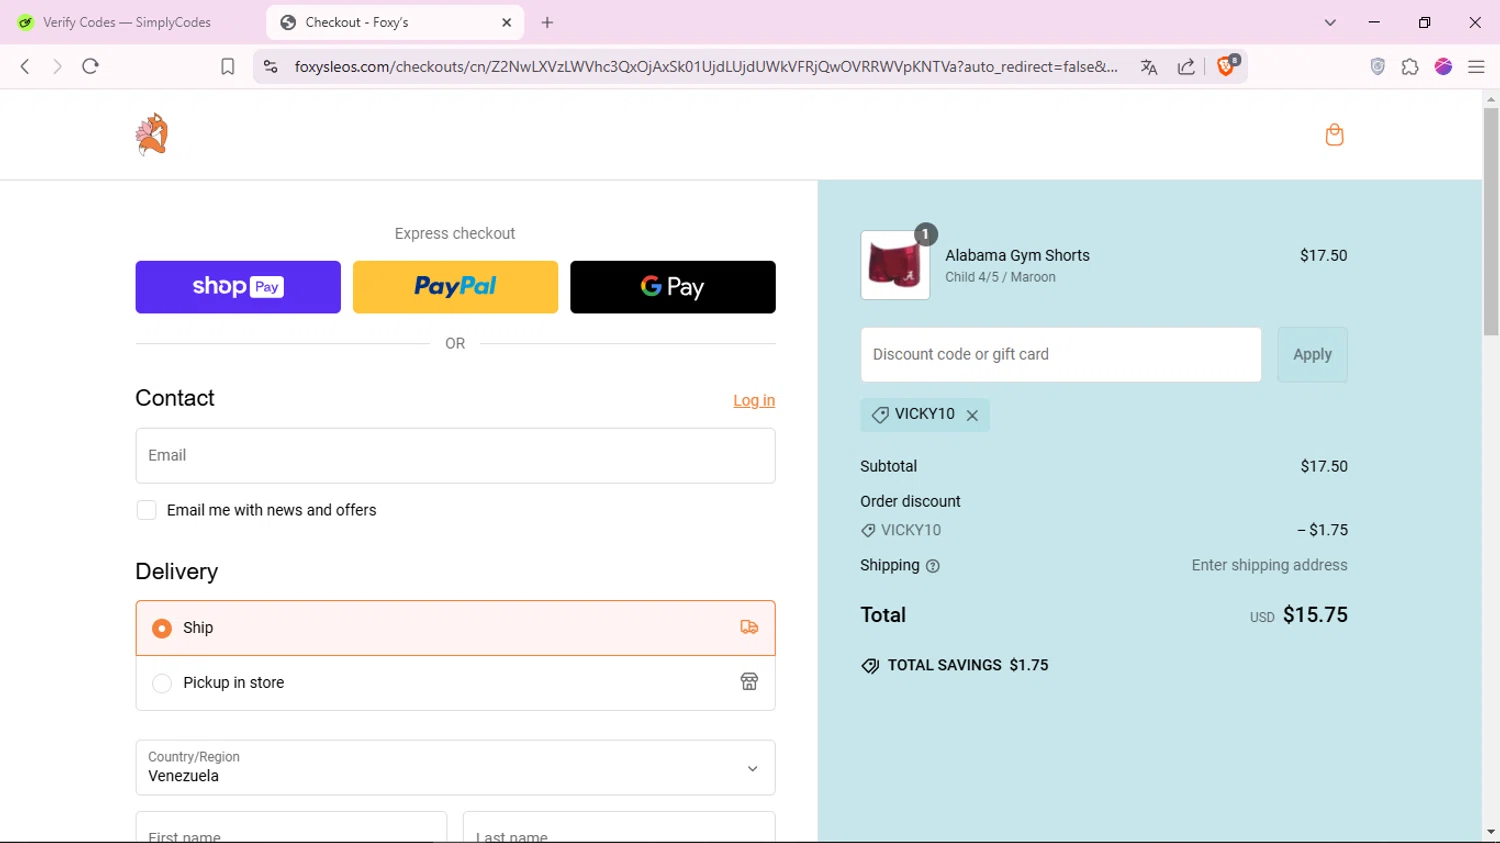Click the shipping help question mark icon
The height and width of the screenshot is (843, 1500).
[x=933, y=566]
